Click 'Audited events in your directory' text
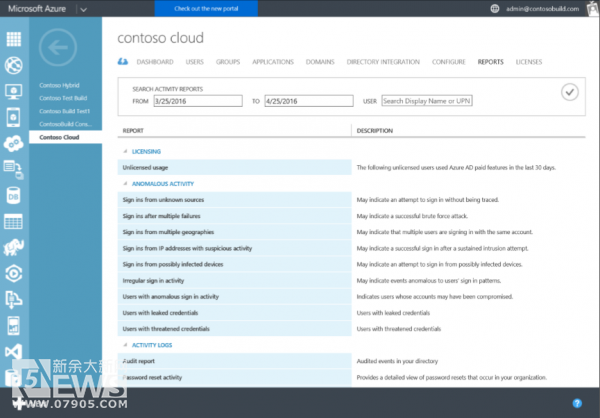The width and height of the screenshot is (600, 418). 397,361
